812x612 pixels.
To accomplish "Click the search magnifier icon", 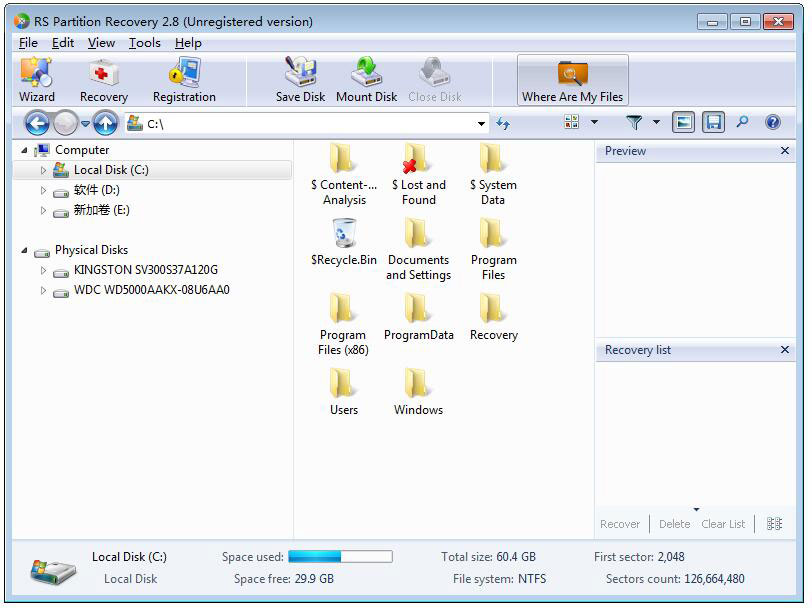I will [742, 122].
